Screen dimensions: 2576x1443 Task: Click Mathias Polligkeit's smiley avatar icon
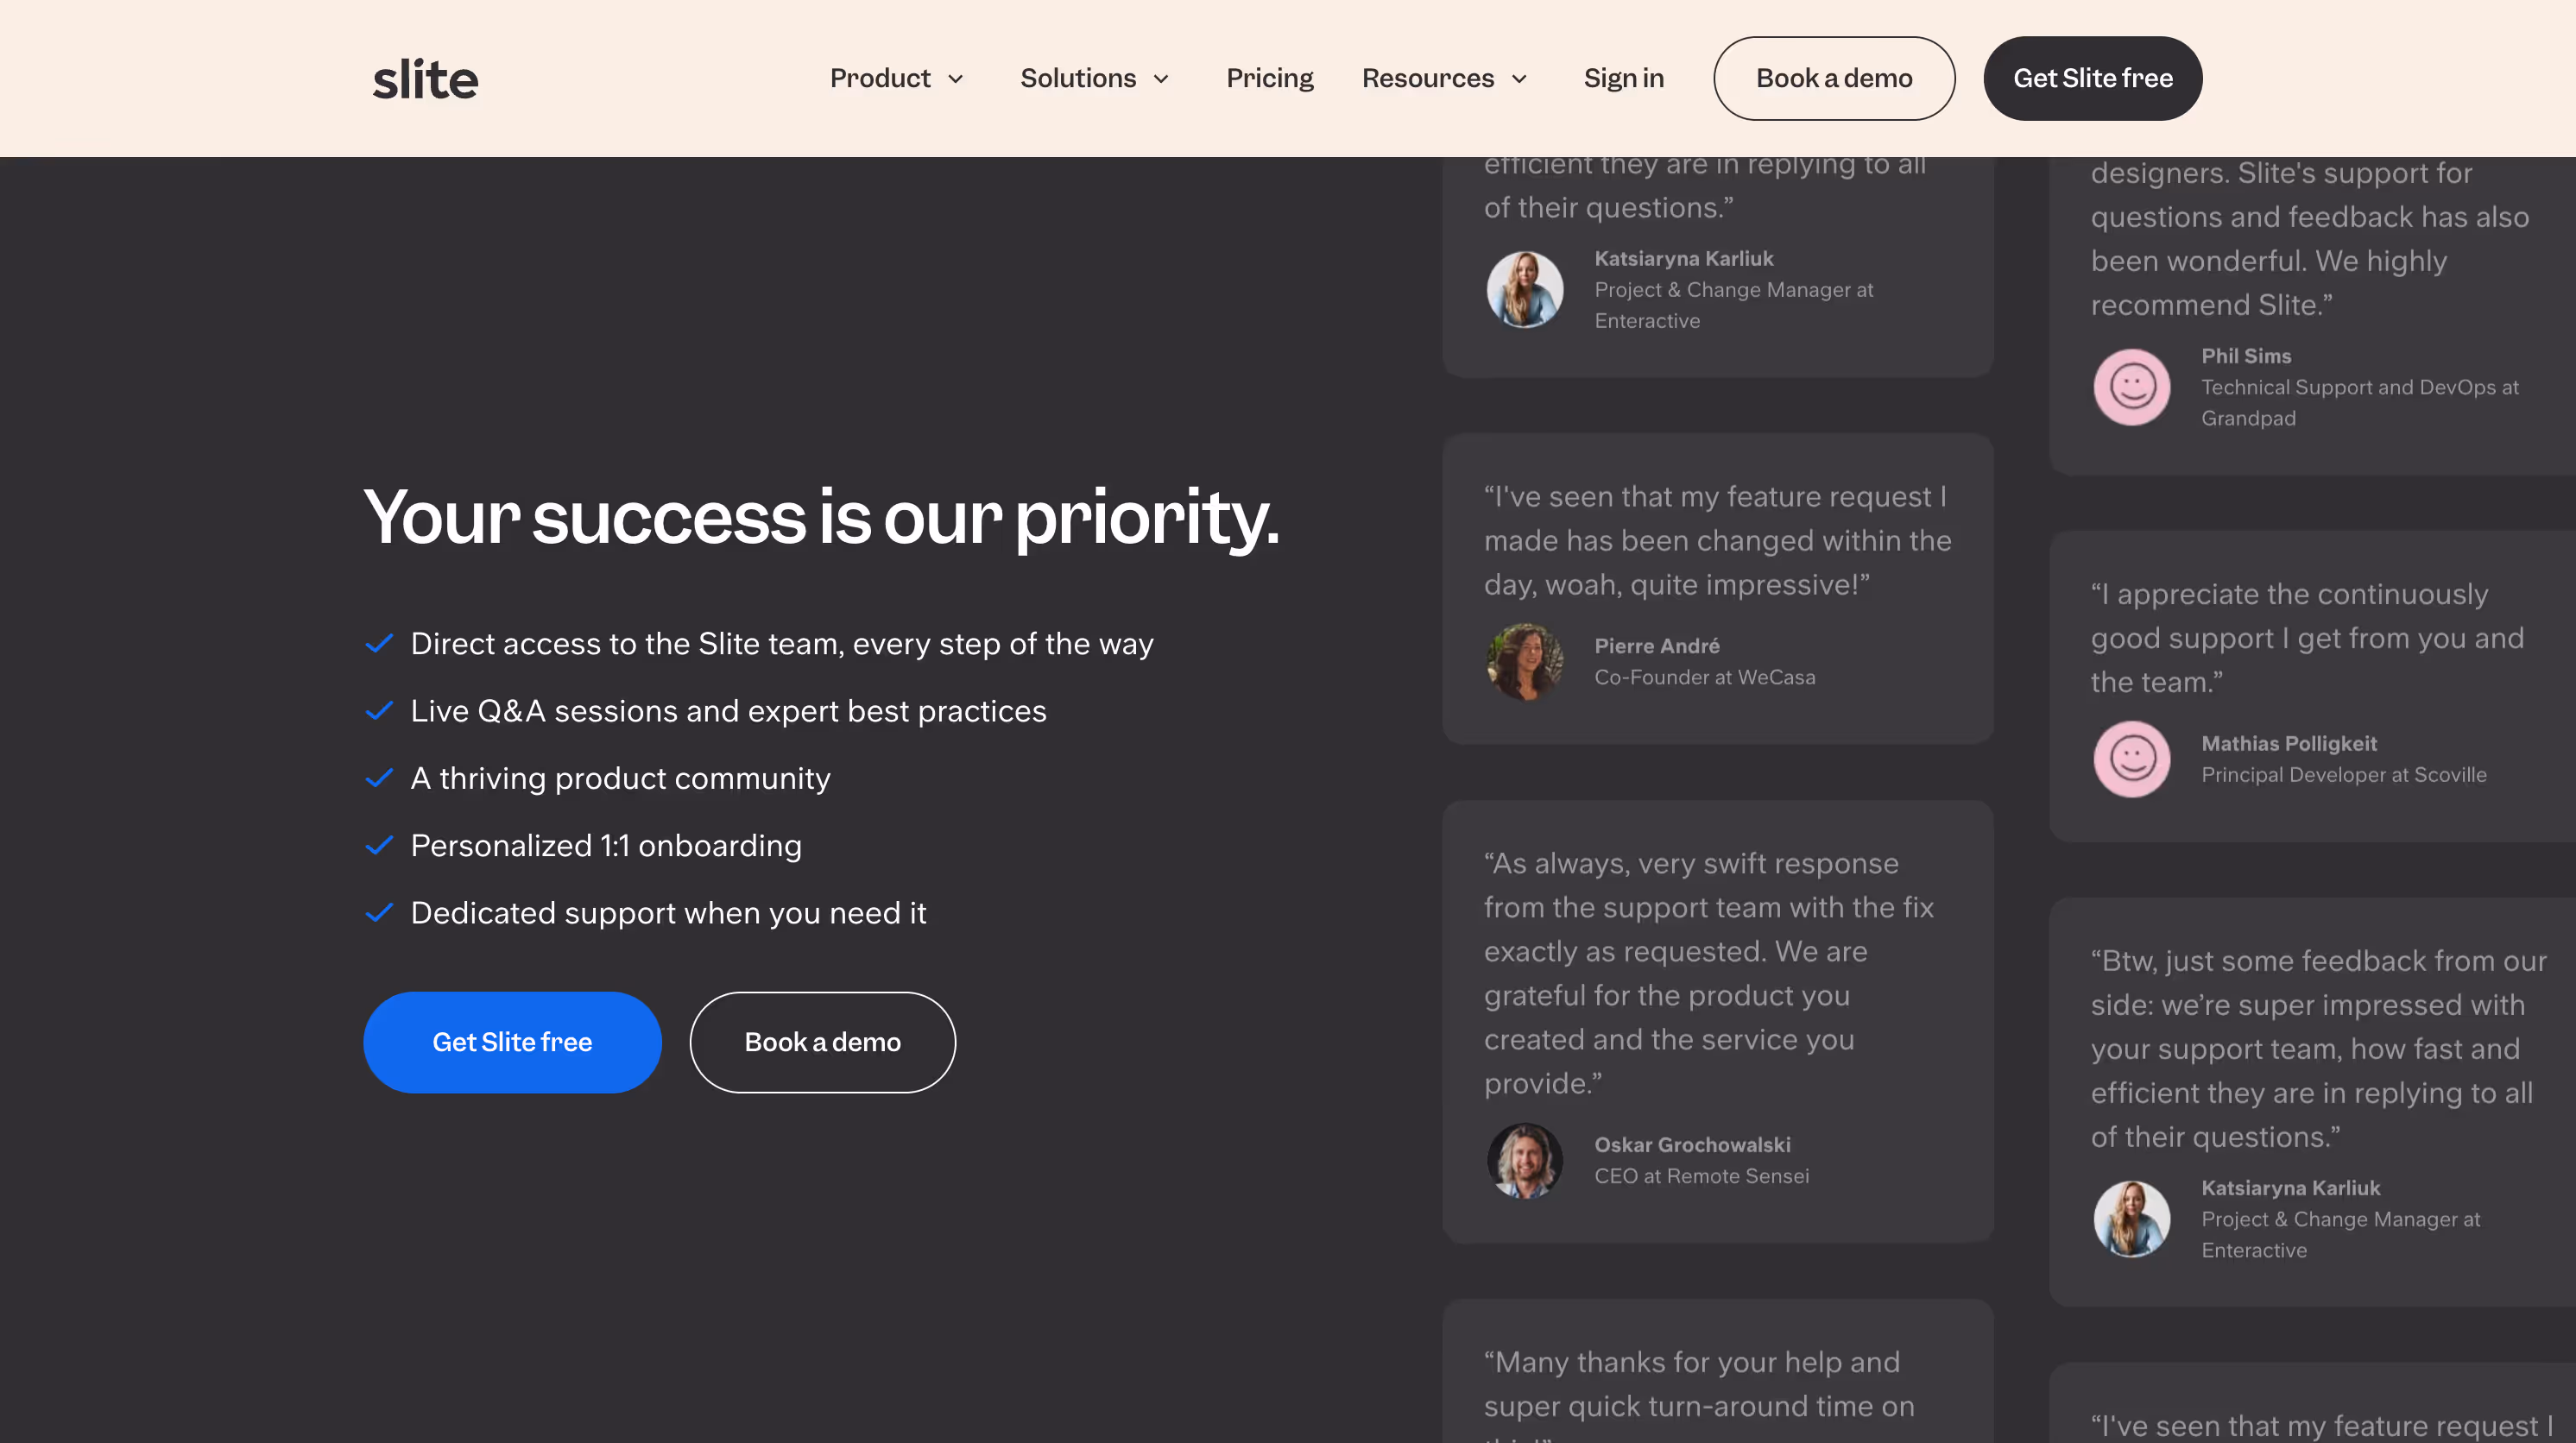[x=2132, y=759]
